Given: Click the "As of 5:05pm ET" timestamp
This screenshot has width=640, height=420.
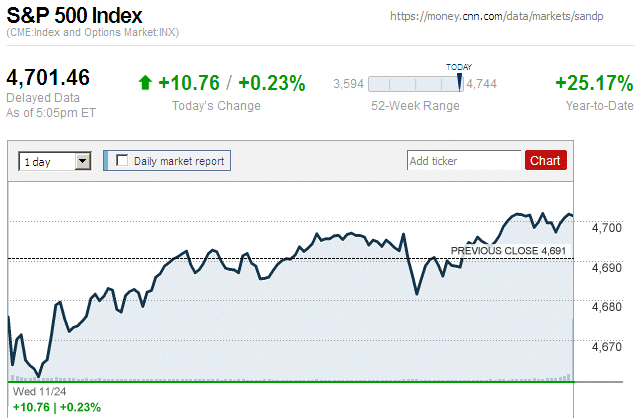Looking at the screenshot, I should (x=52, y=112).
